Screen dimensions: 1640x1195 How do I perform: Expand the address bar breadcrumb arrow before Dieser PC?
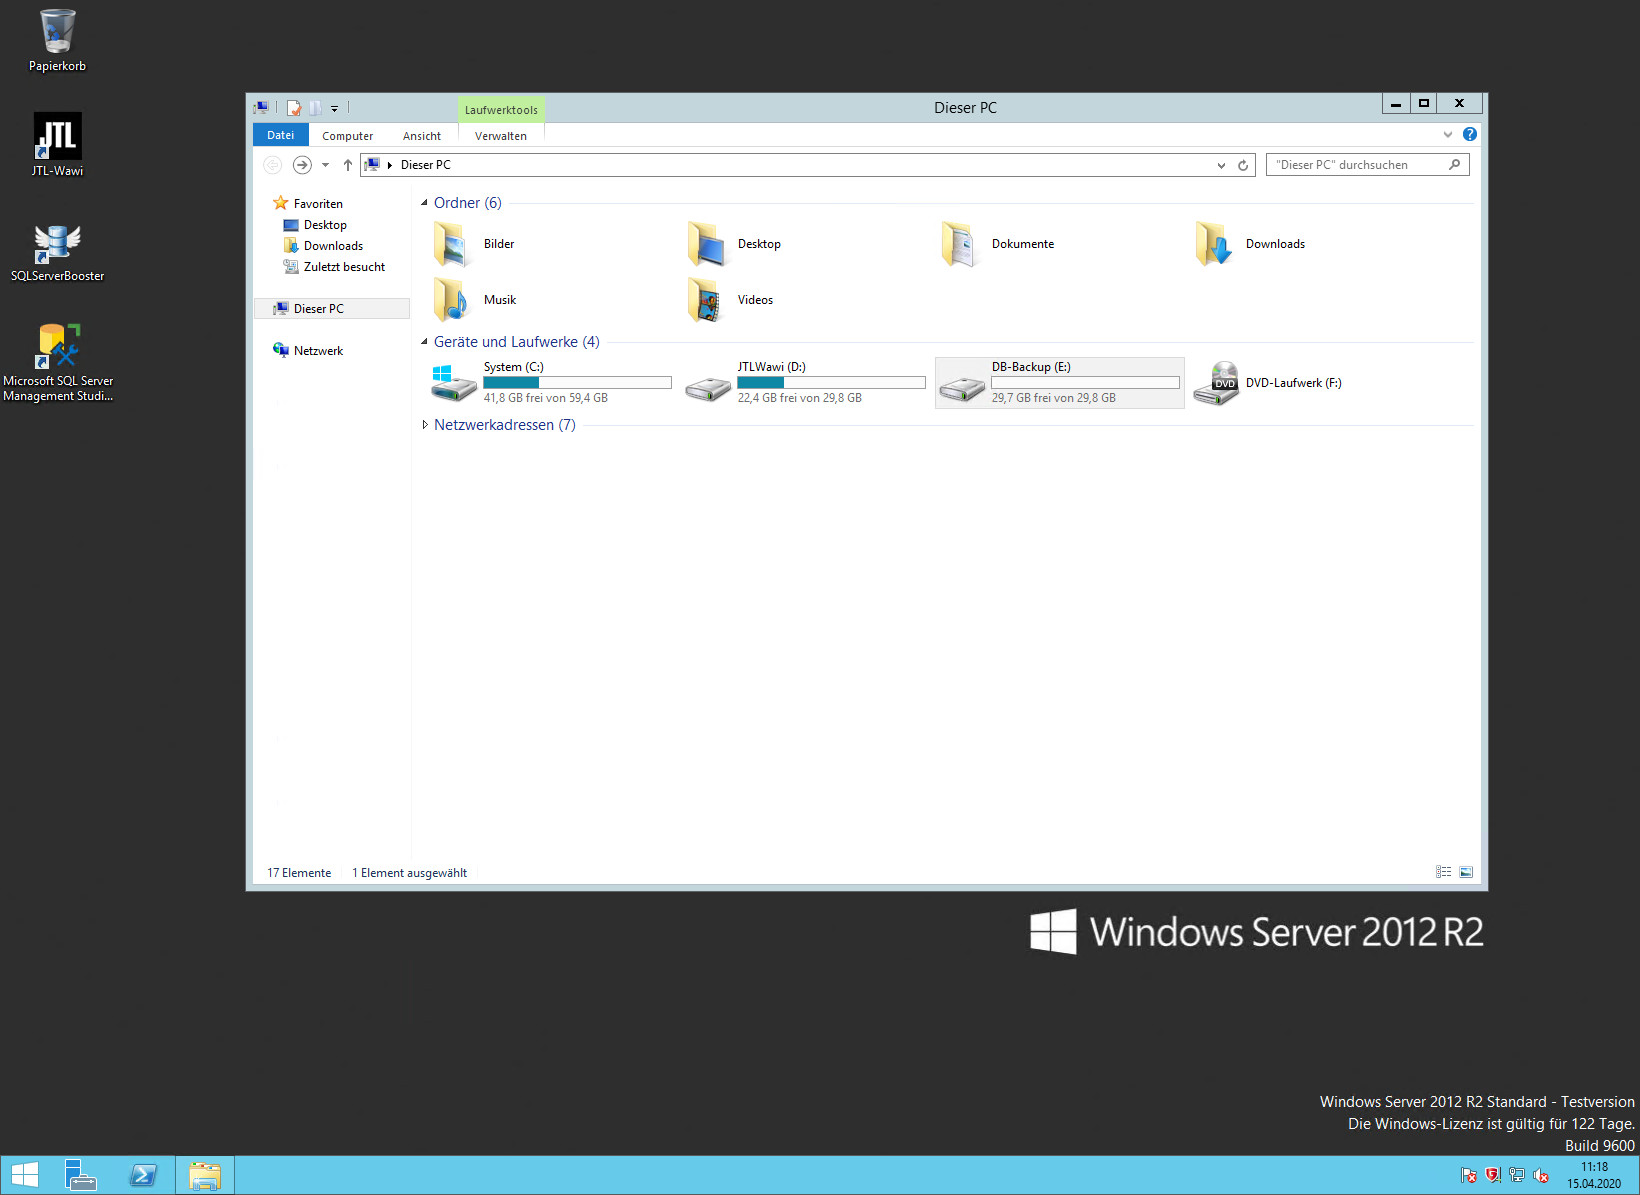point(389,165)
